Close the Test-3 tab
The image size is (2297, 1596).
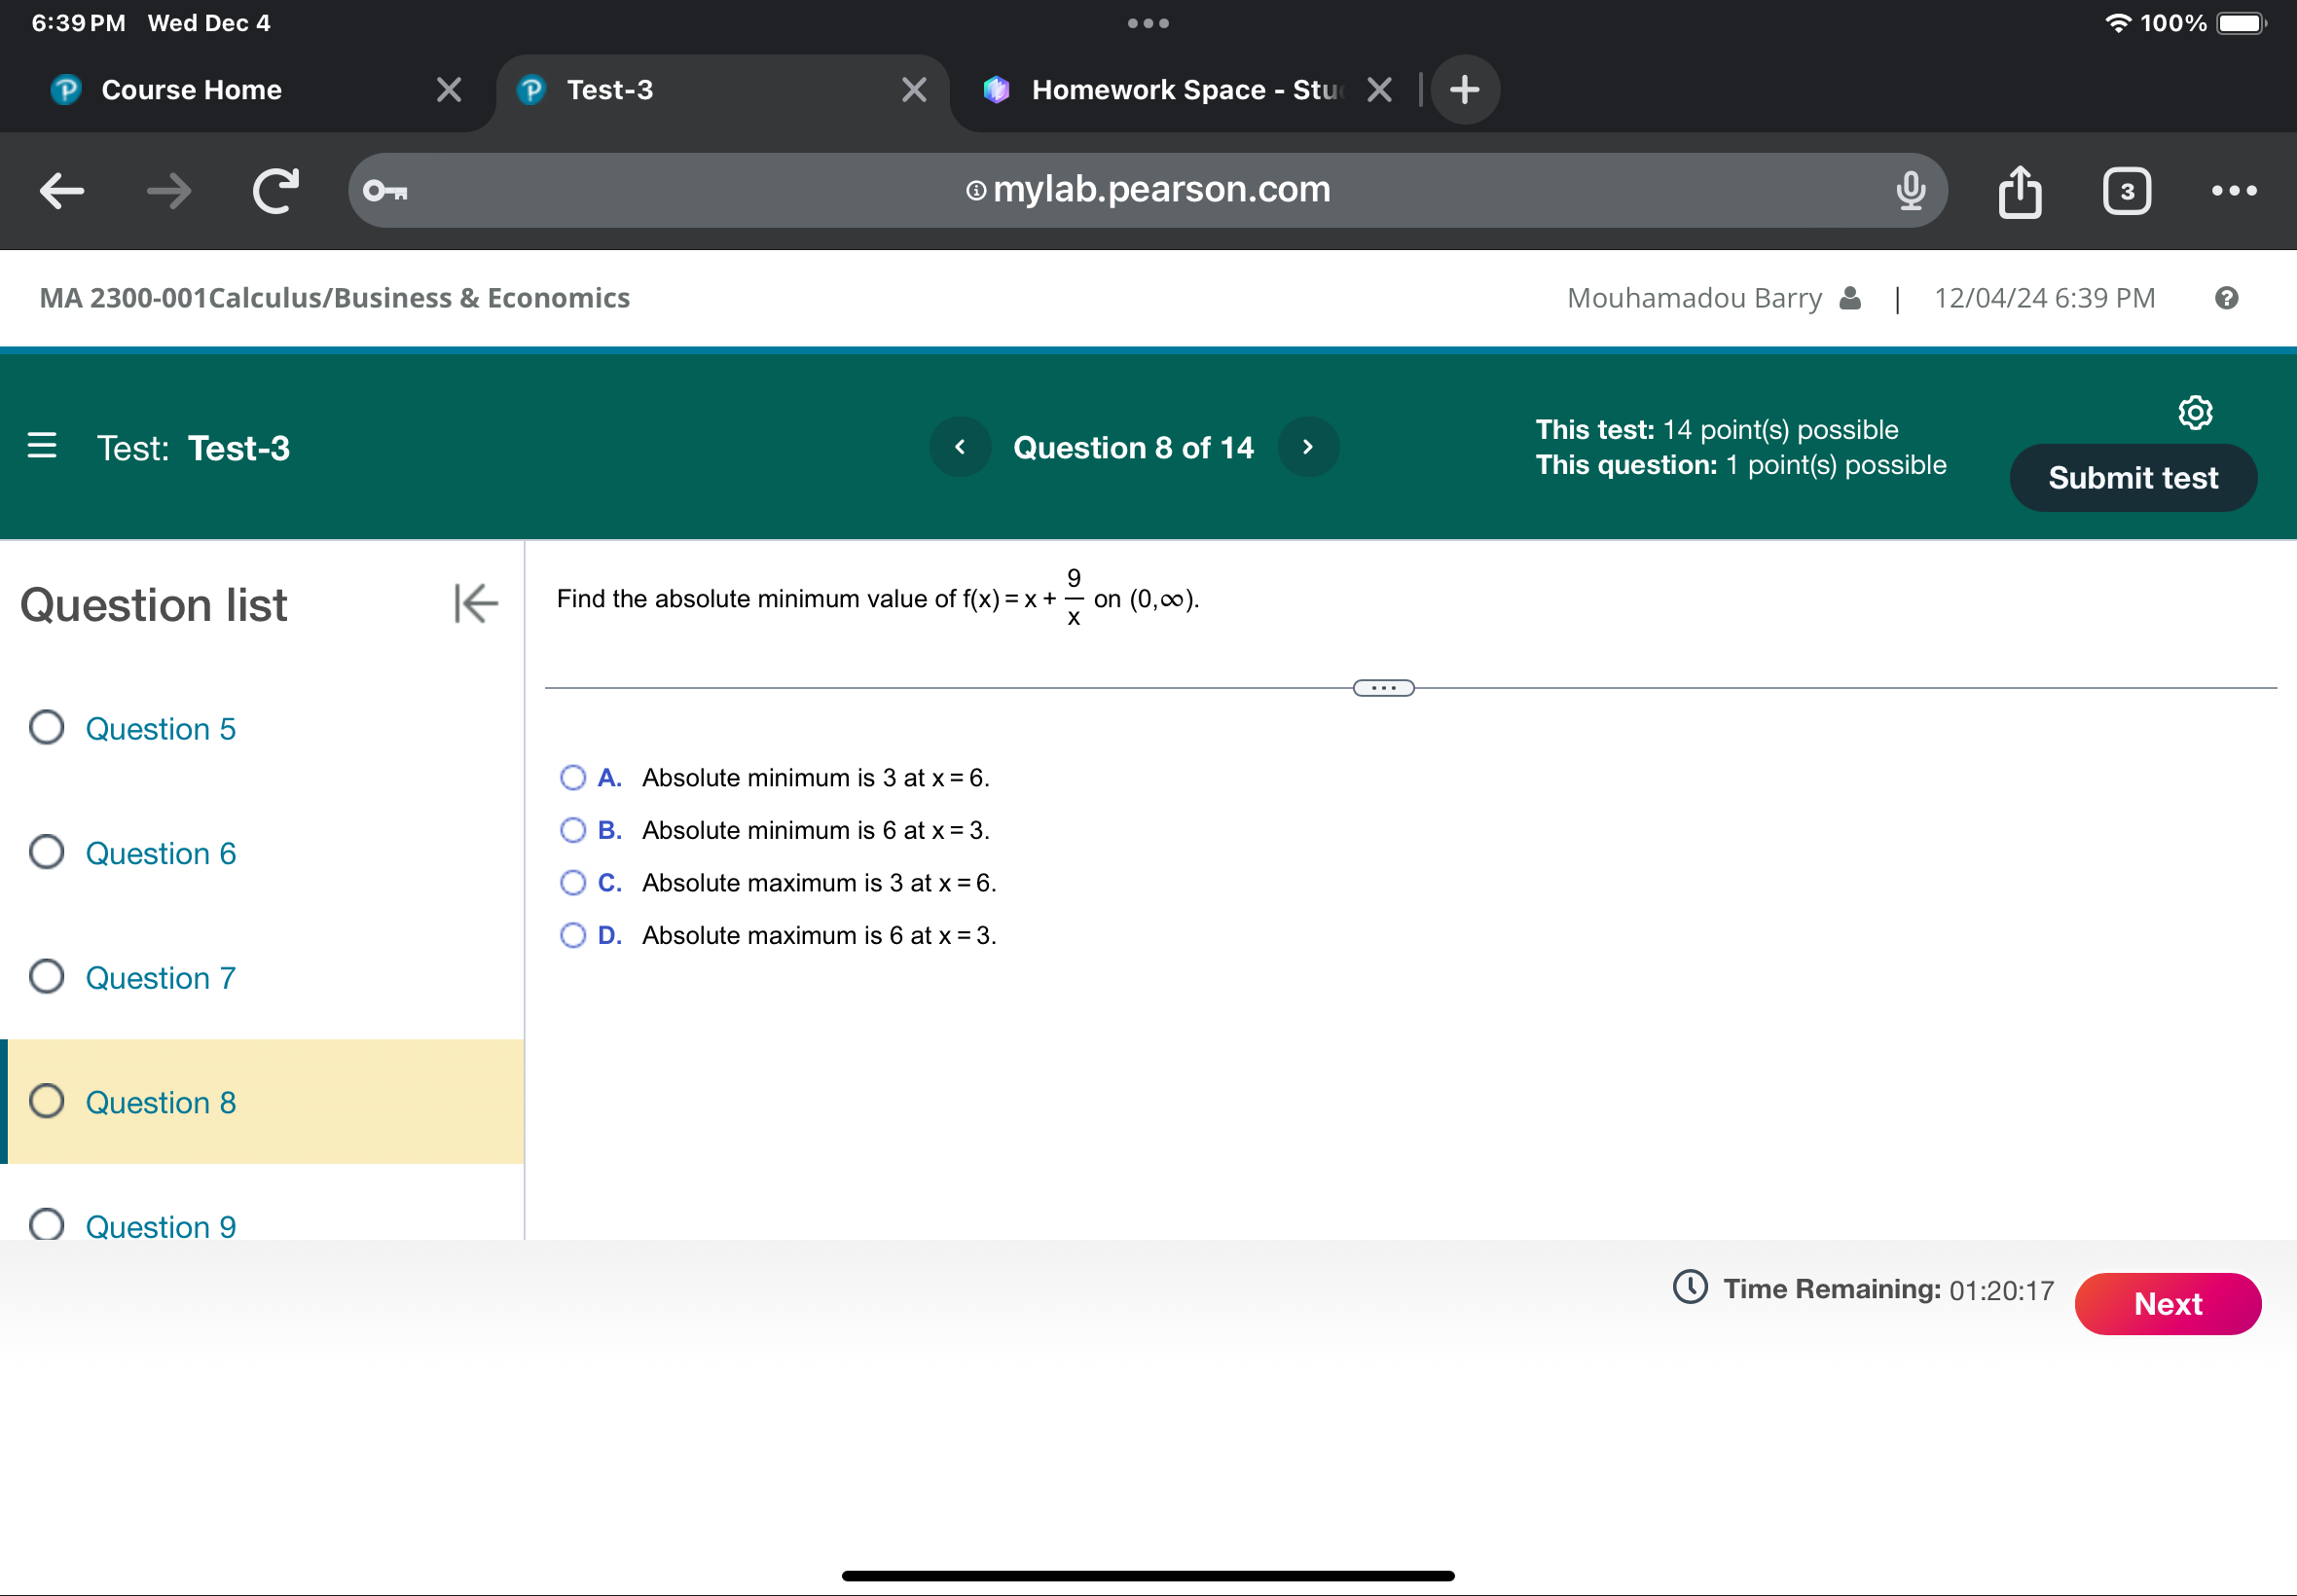pos(914,90)
